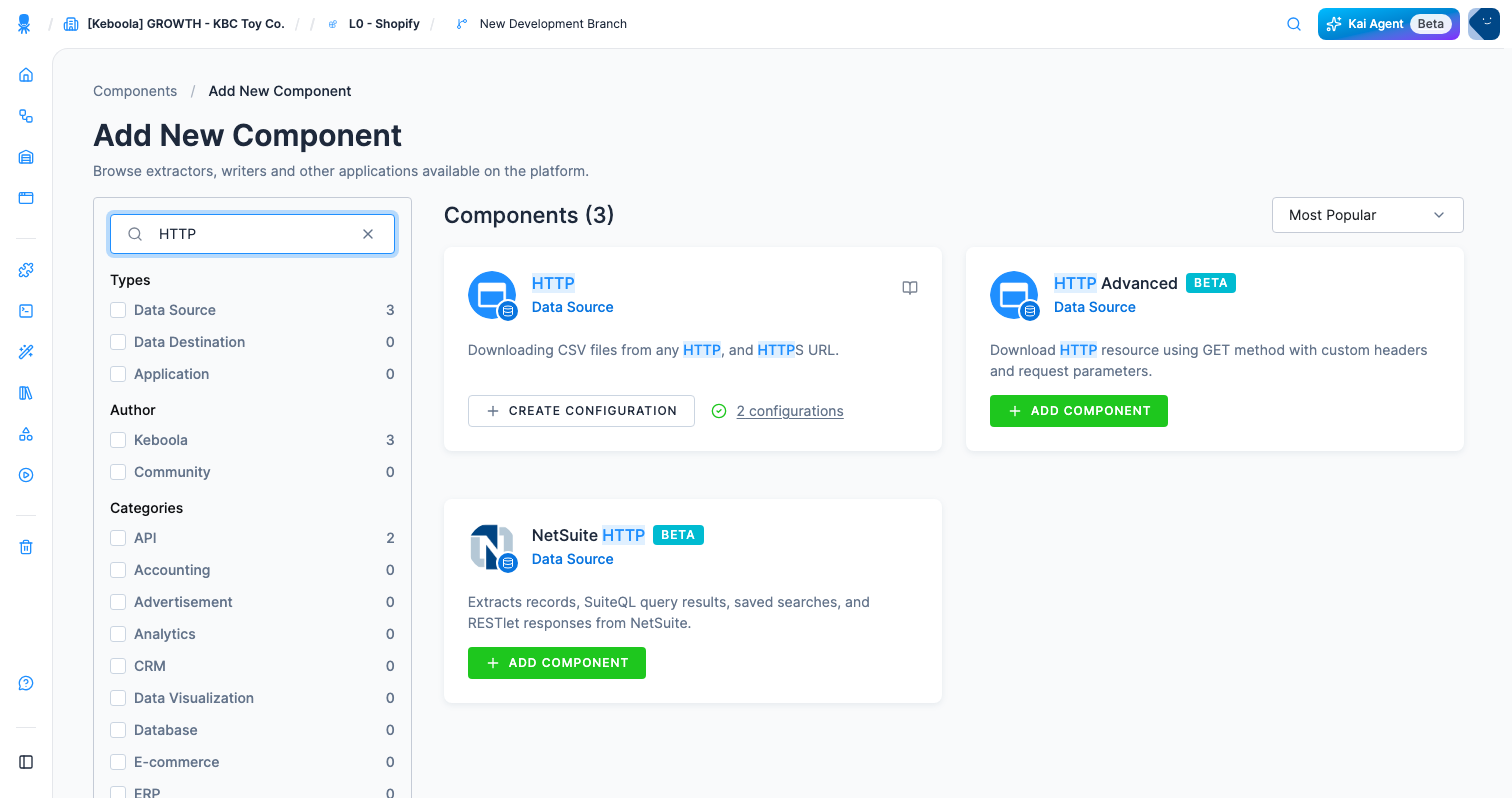Open the HTTP component title link
Screen dimensions: 1512x798
pos(553,283)
